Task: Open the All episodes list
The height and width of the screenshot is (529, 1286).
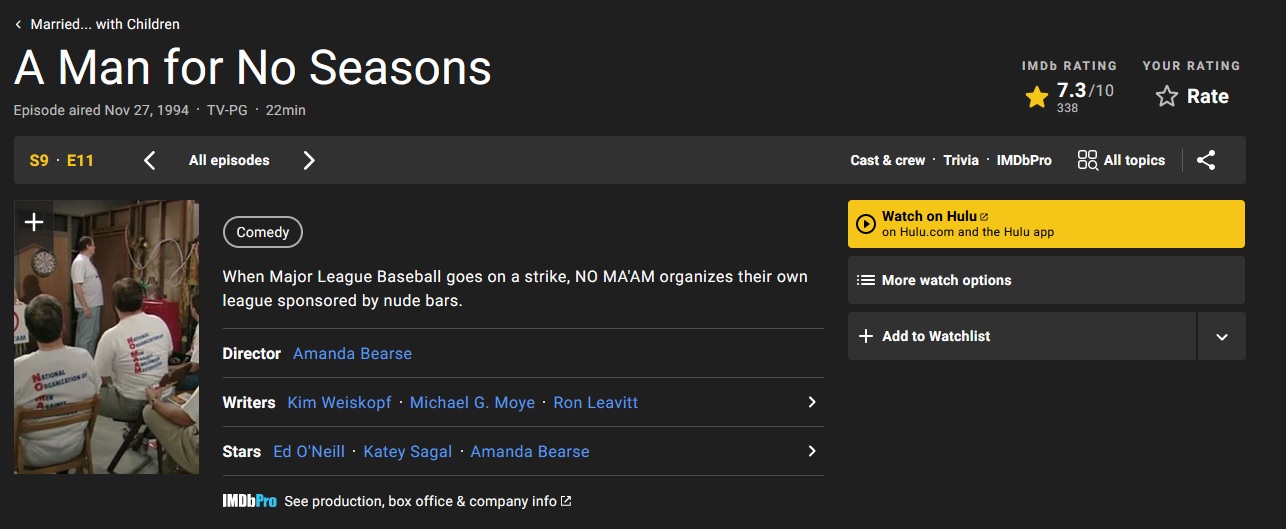Action: pyautogui.click(x=229, y=160)
